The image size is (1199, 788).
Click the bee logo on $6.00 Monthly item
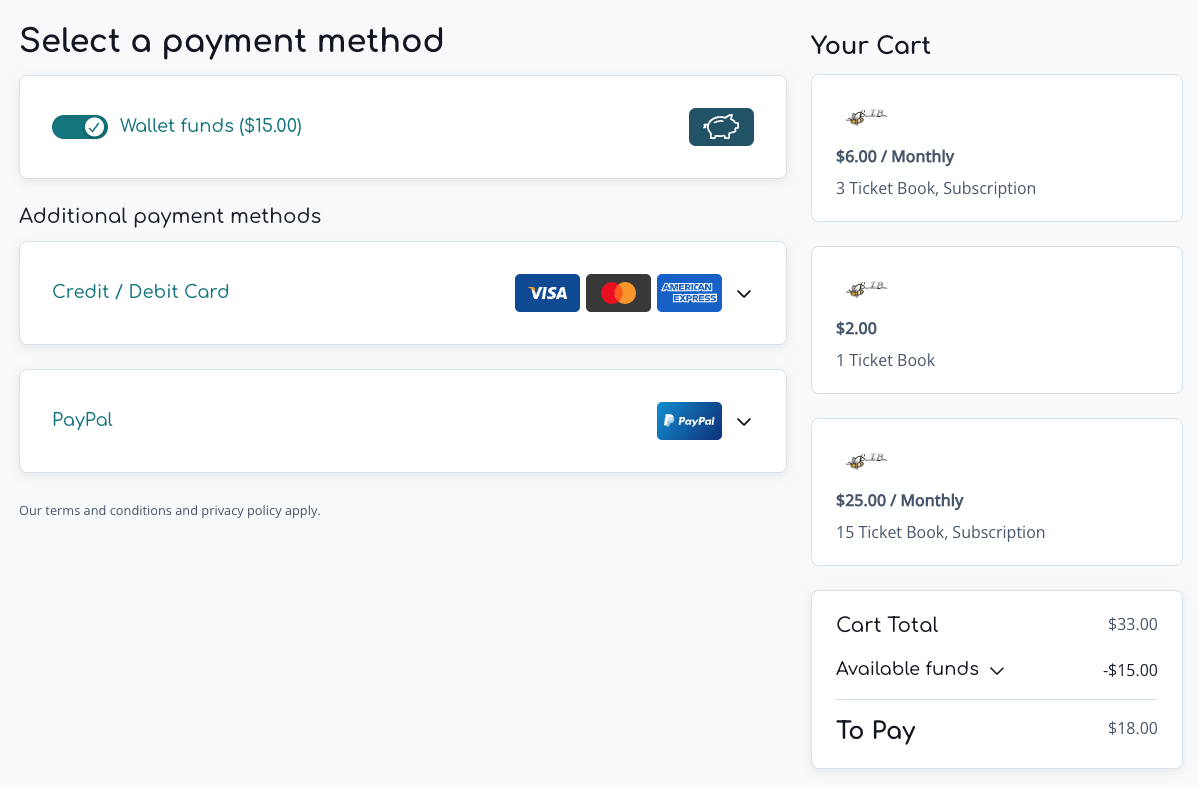866,116
